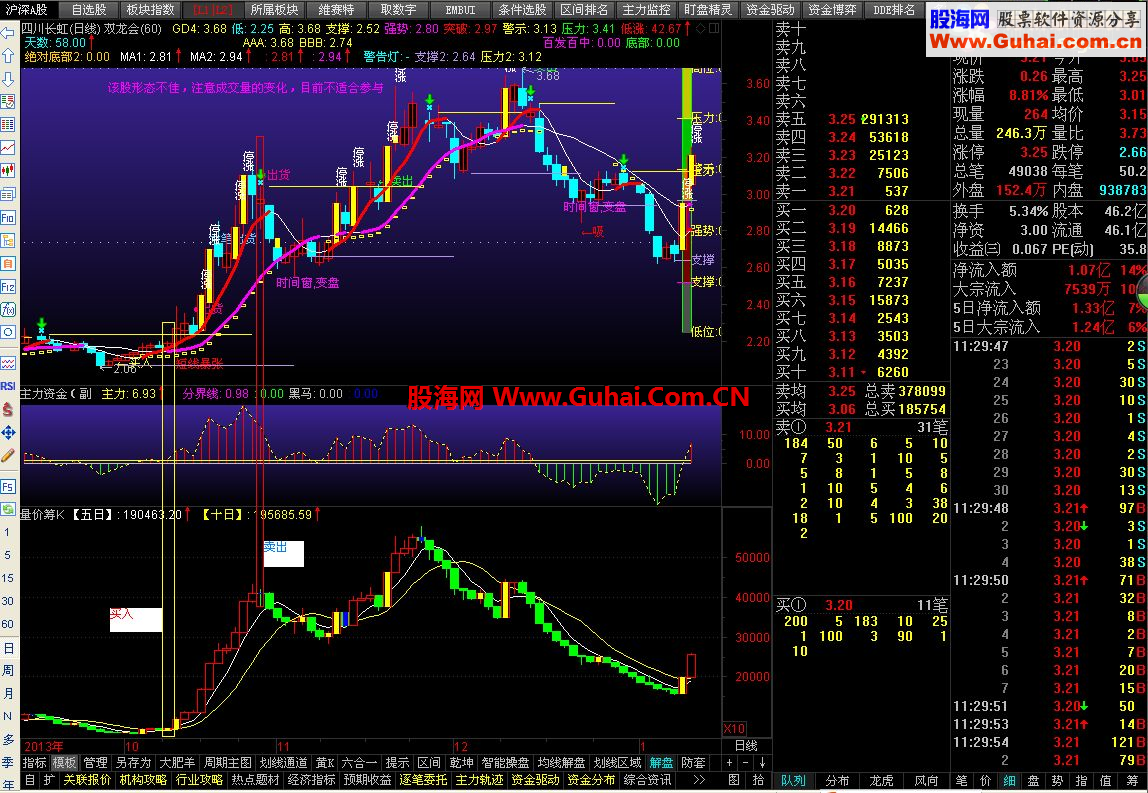
Task: Click the plus zoom button beside 日线
Action: pos(729,762)
